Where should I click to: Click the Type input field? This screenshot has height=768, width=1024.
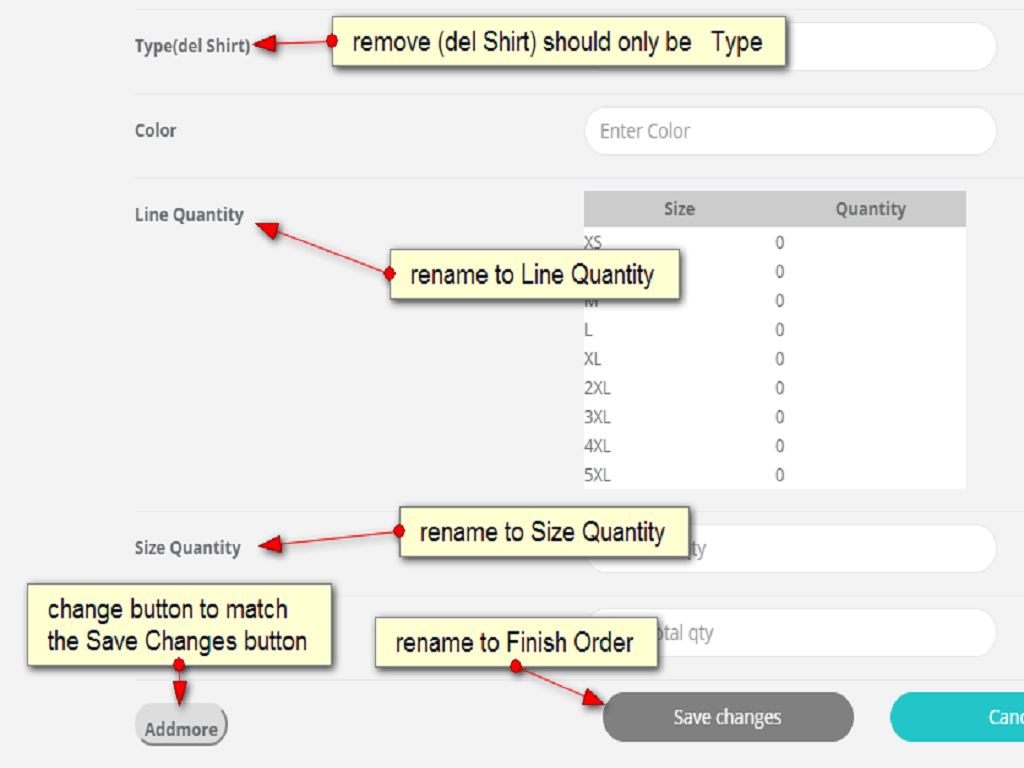tap(890, 46)
